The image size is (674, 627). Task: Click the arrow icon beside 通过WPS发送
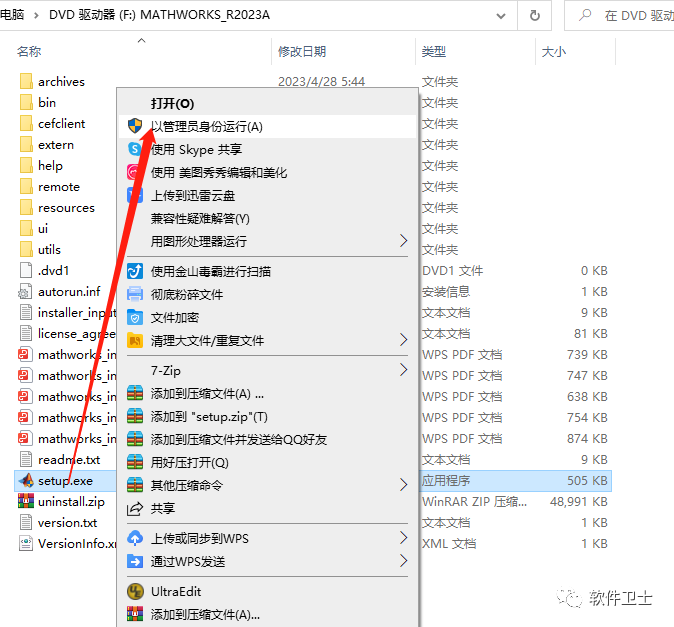click(135, 561)
